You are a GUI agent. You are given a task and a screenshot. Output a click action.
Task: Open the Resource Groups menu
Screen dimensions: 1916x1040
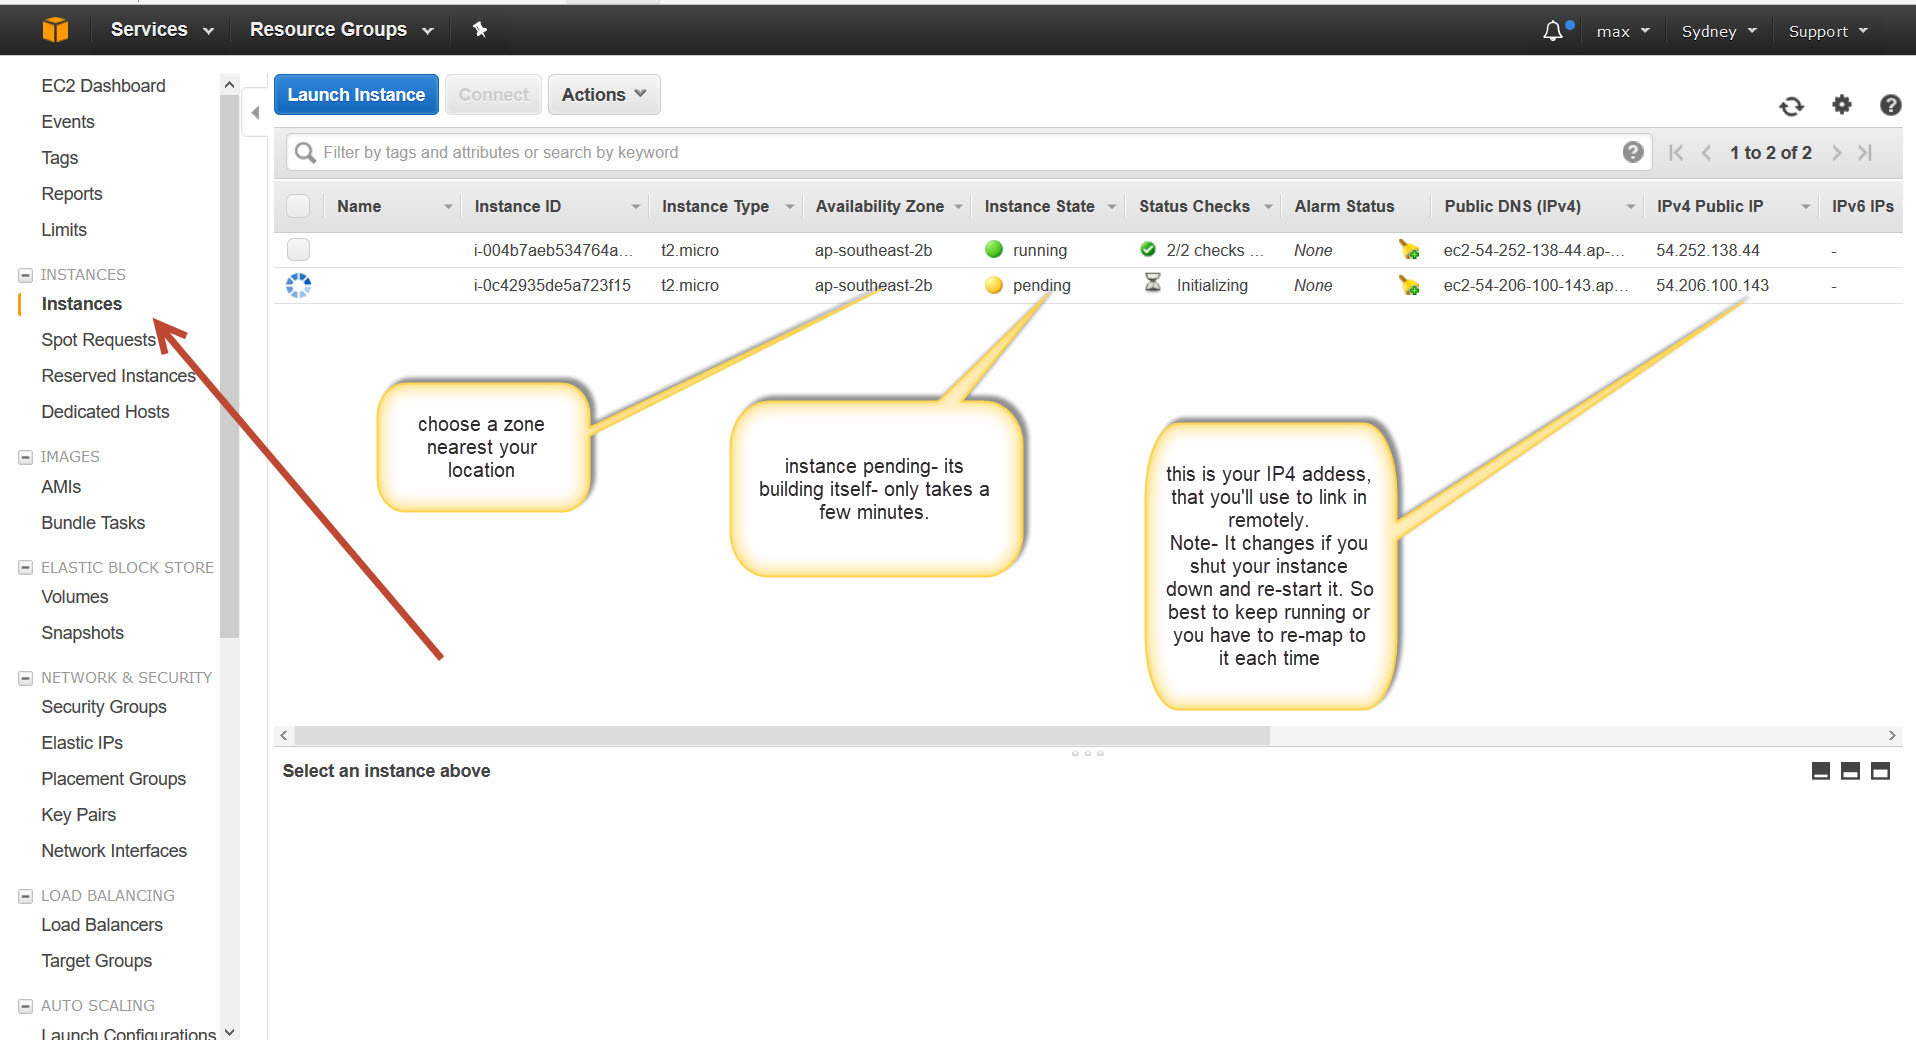coord(341,30)
